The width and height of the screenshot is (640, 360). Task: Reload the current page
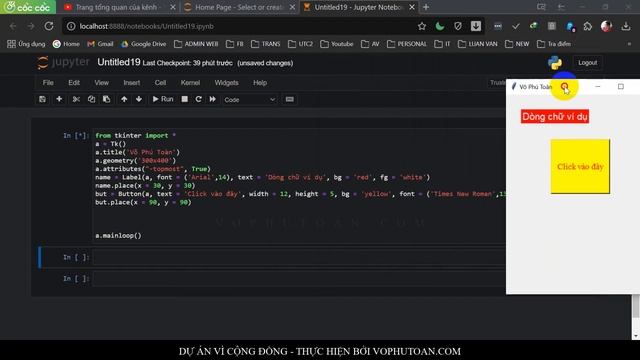[49, 26]
